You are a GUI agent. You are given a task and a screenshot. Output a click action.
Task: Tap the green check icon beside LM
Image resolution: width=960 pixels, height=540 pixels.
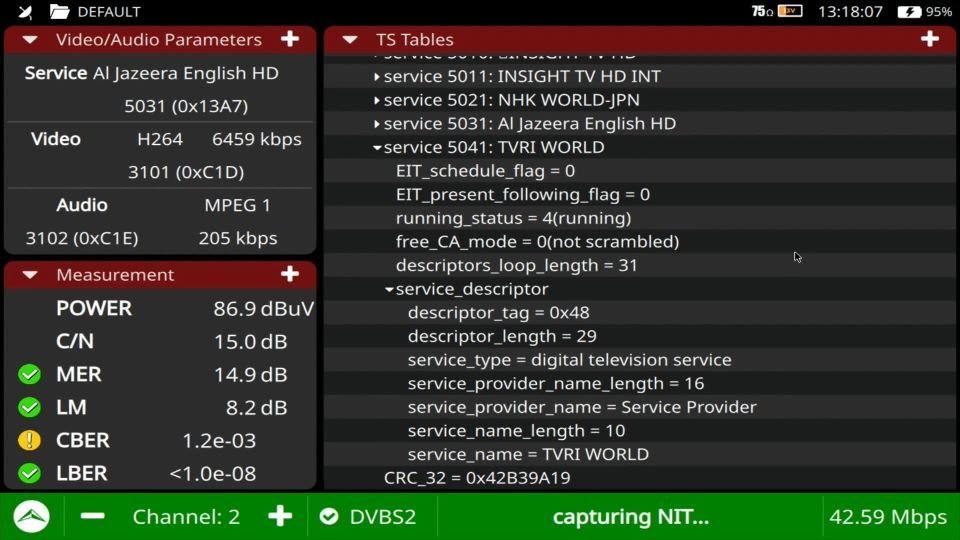point(29,407)
